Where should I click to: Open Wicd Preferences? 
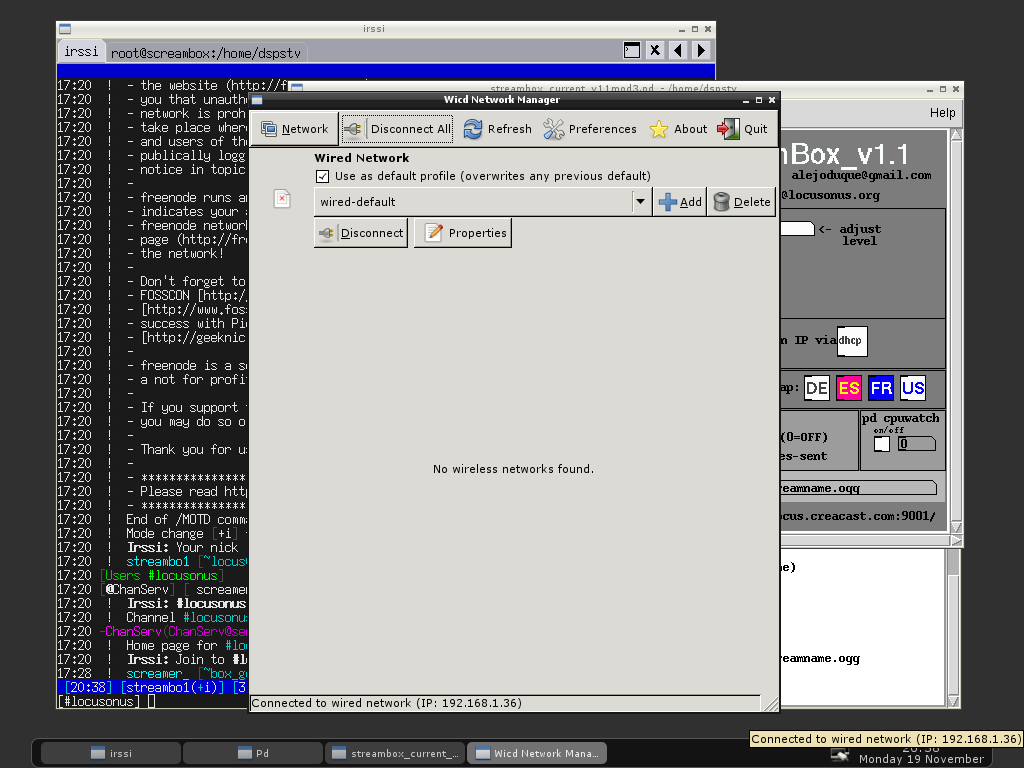tap(590, 129)
